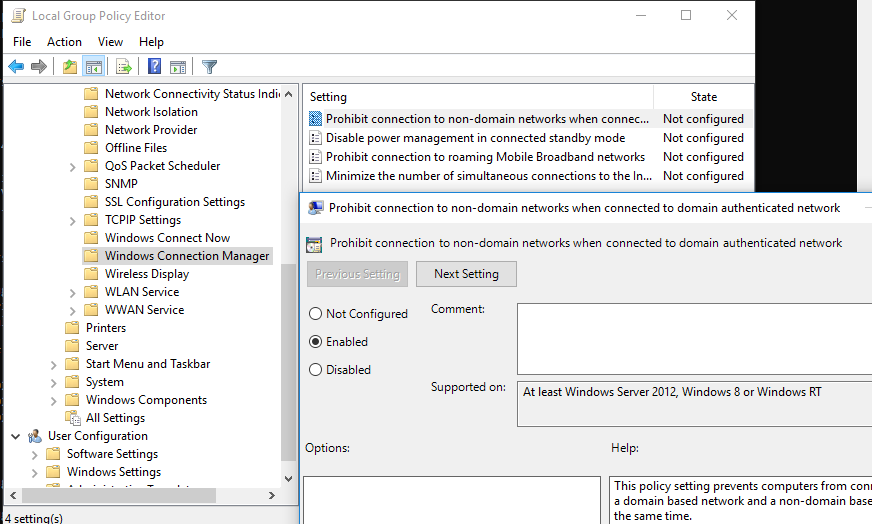Collapse the User Configuration node

coord(16,436)
